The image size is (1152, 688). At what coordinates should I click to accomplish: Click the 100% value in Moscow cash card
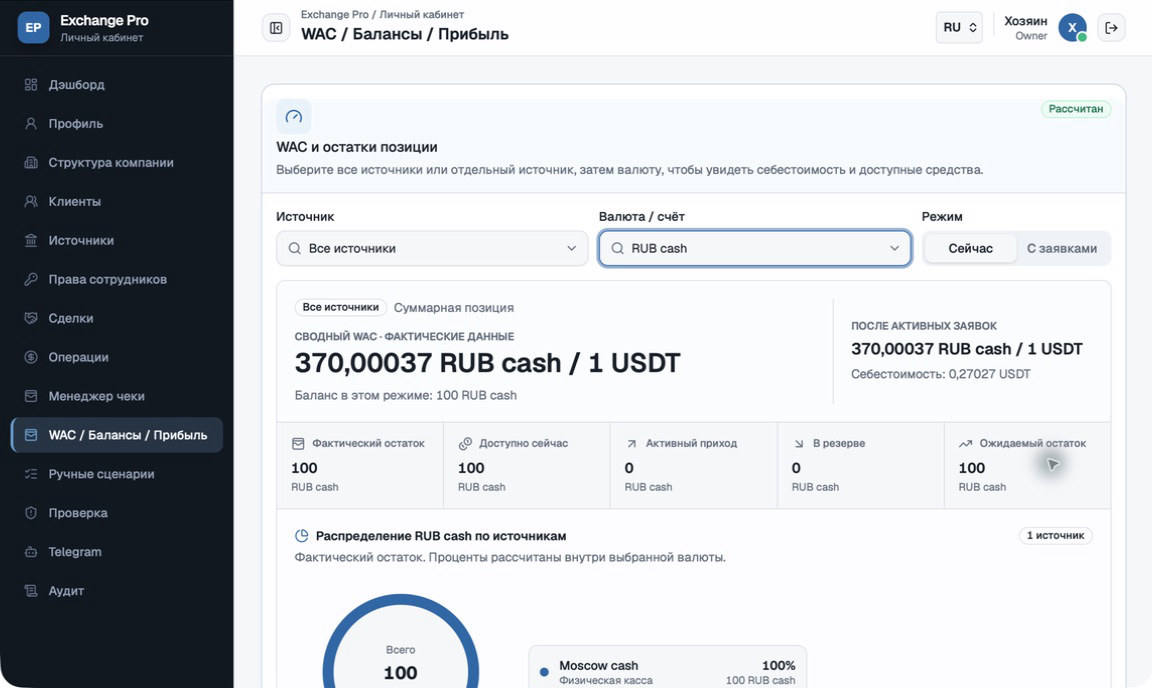(x=778, y=665)
